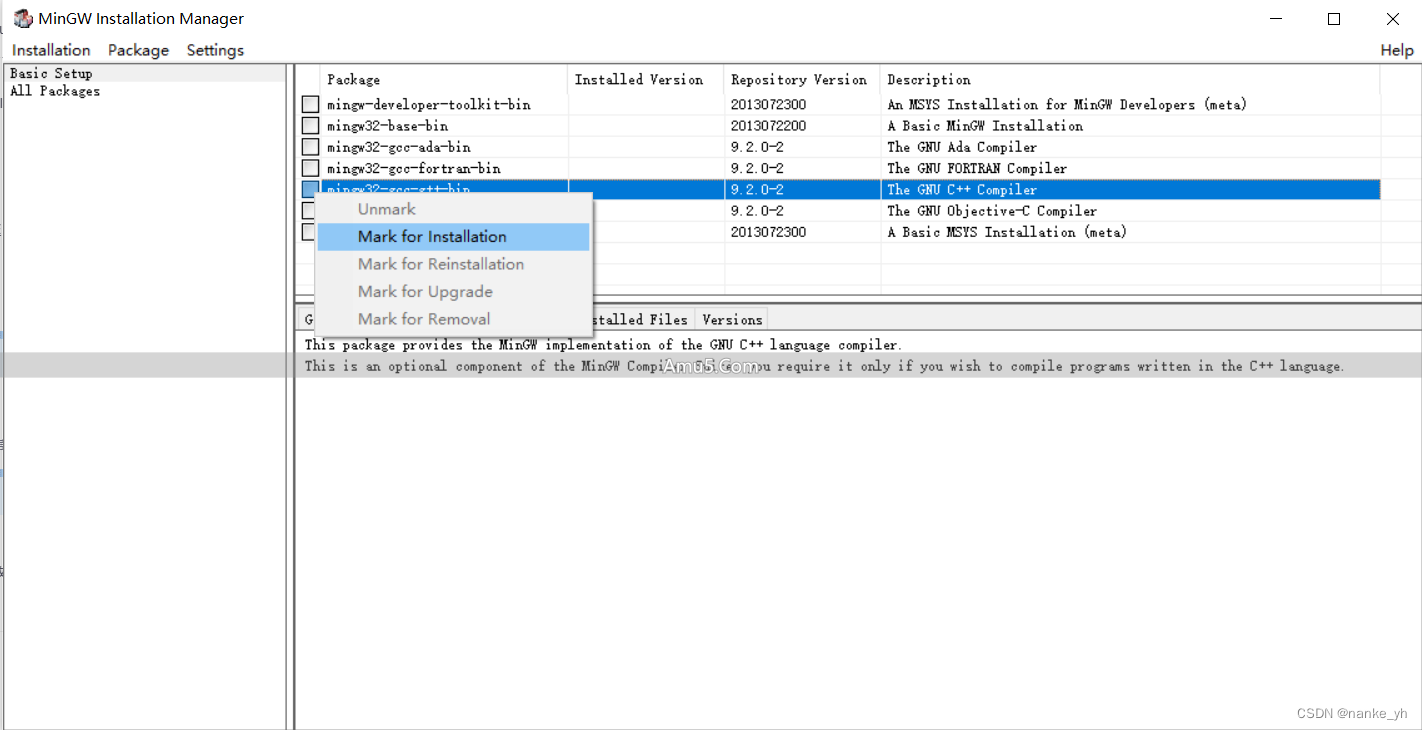The width and height of the screenshot is (1422, 730).
Task: Open the Package menu
Action: point(138,50)
